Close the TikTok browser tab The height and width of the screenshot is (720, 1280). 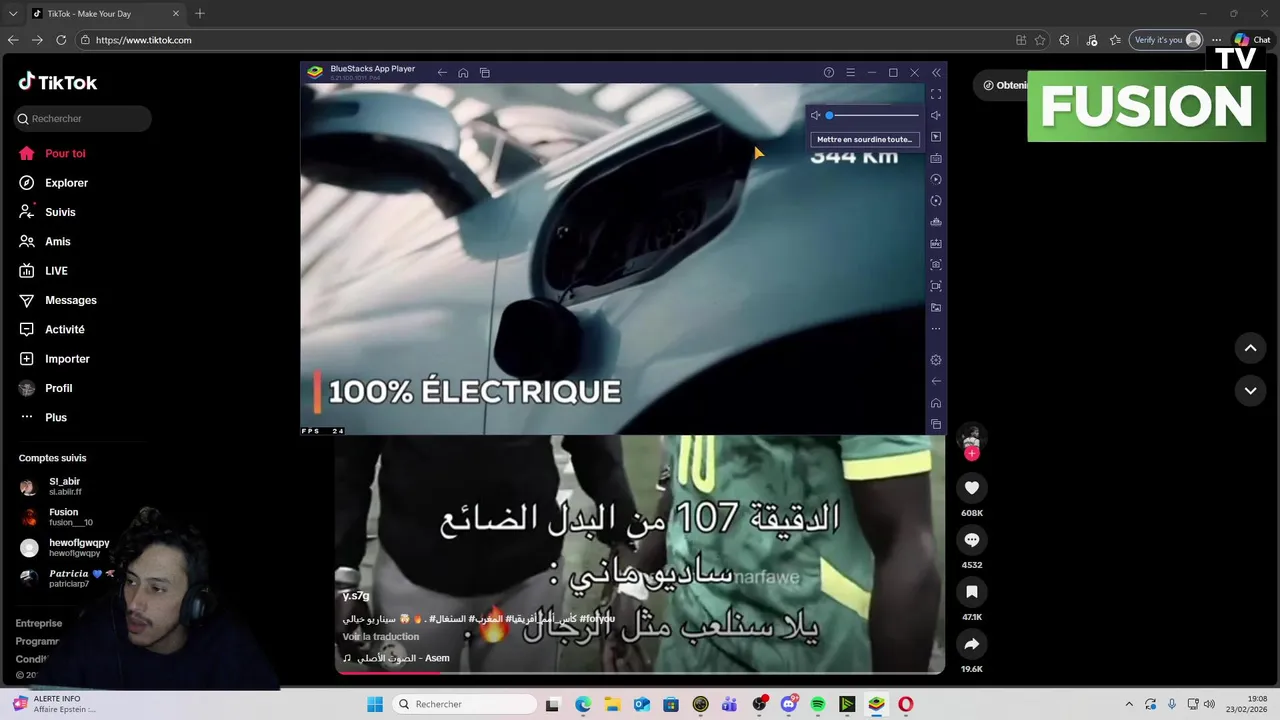coord(176,14)
